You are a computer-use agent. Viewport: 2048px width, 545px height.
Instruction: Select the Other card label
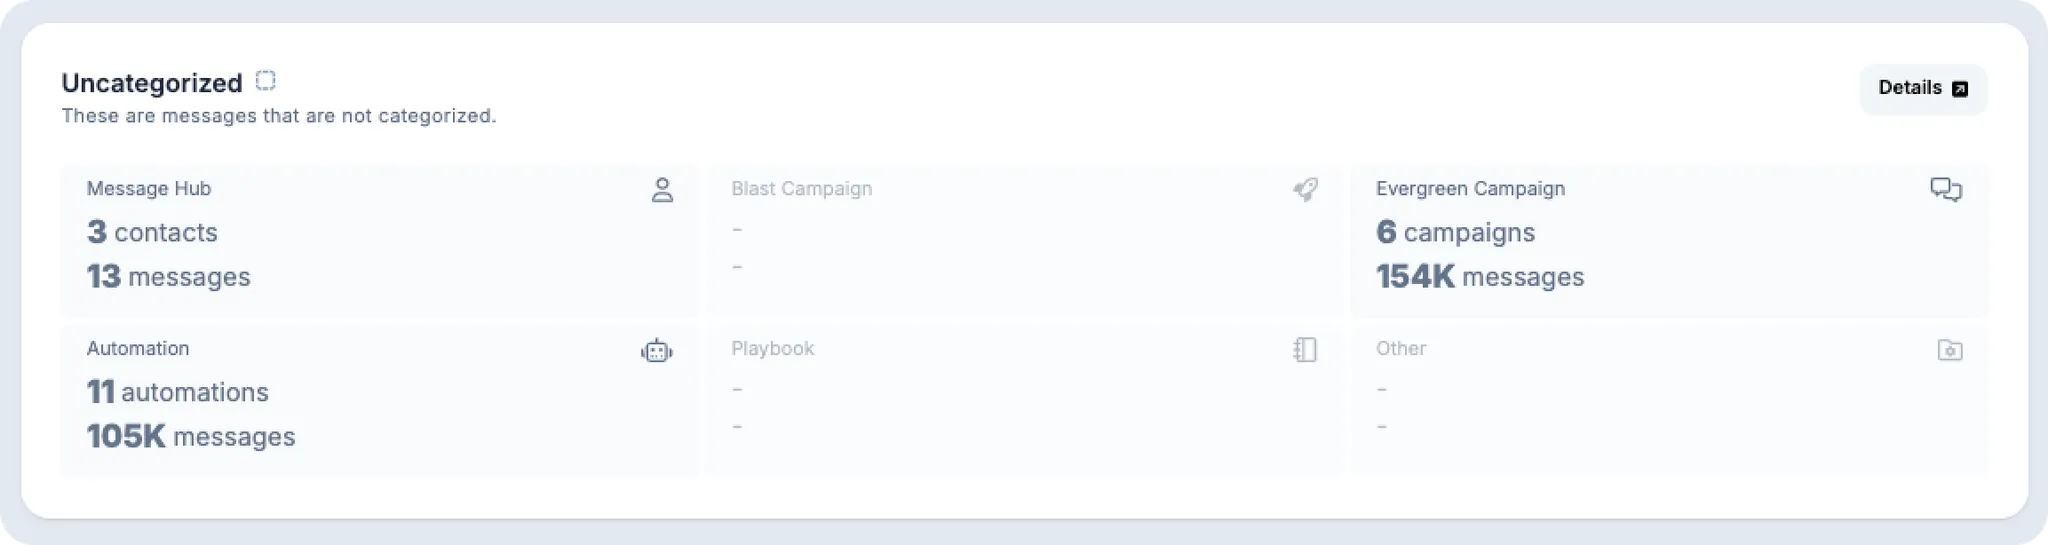pyautogui.click(x=1400, y=349)
